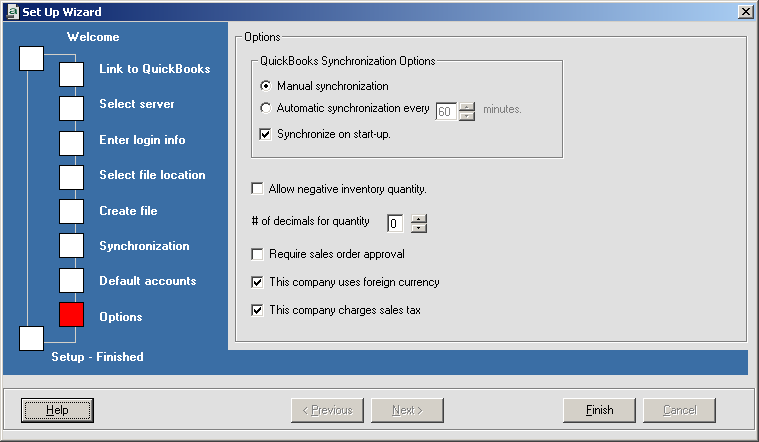Image resolution: width=759 pixels, height=442 pixels.
Task: Click the Setup - Finished step box
Action: tap(32, 338)
